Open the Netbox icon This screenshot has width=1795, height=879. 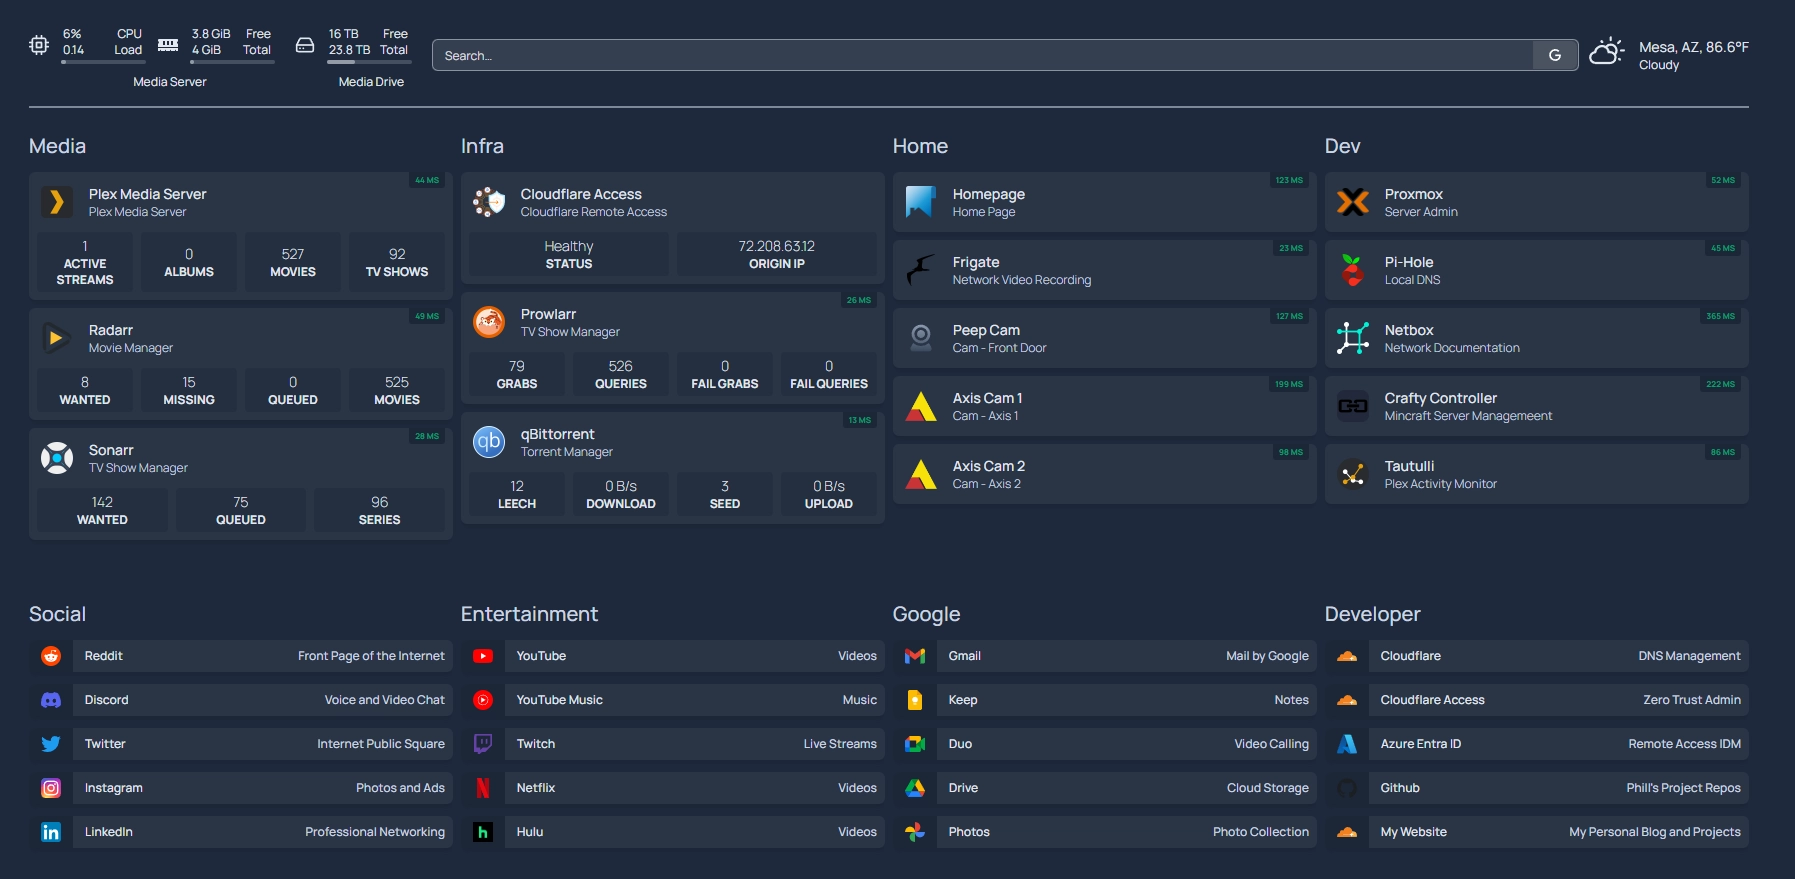[x=1353, y=338]
